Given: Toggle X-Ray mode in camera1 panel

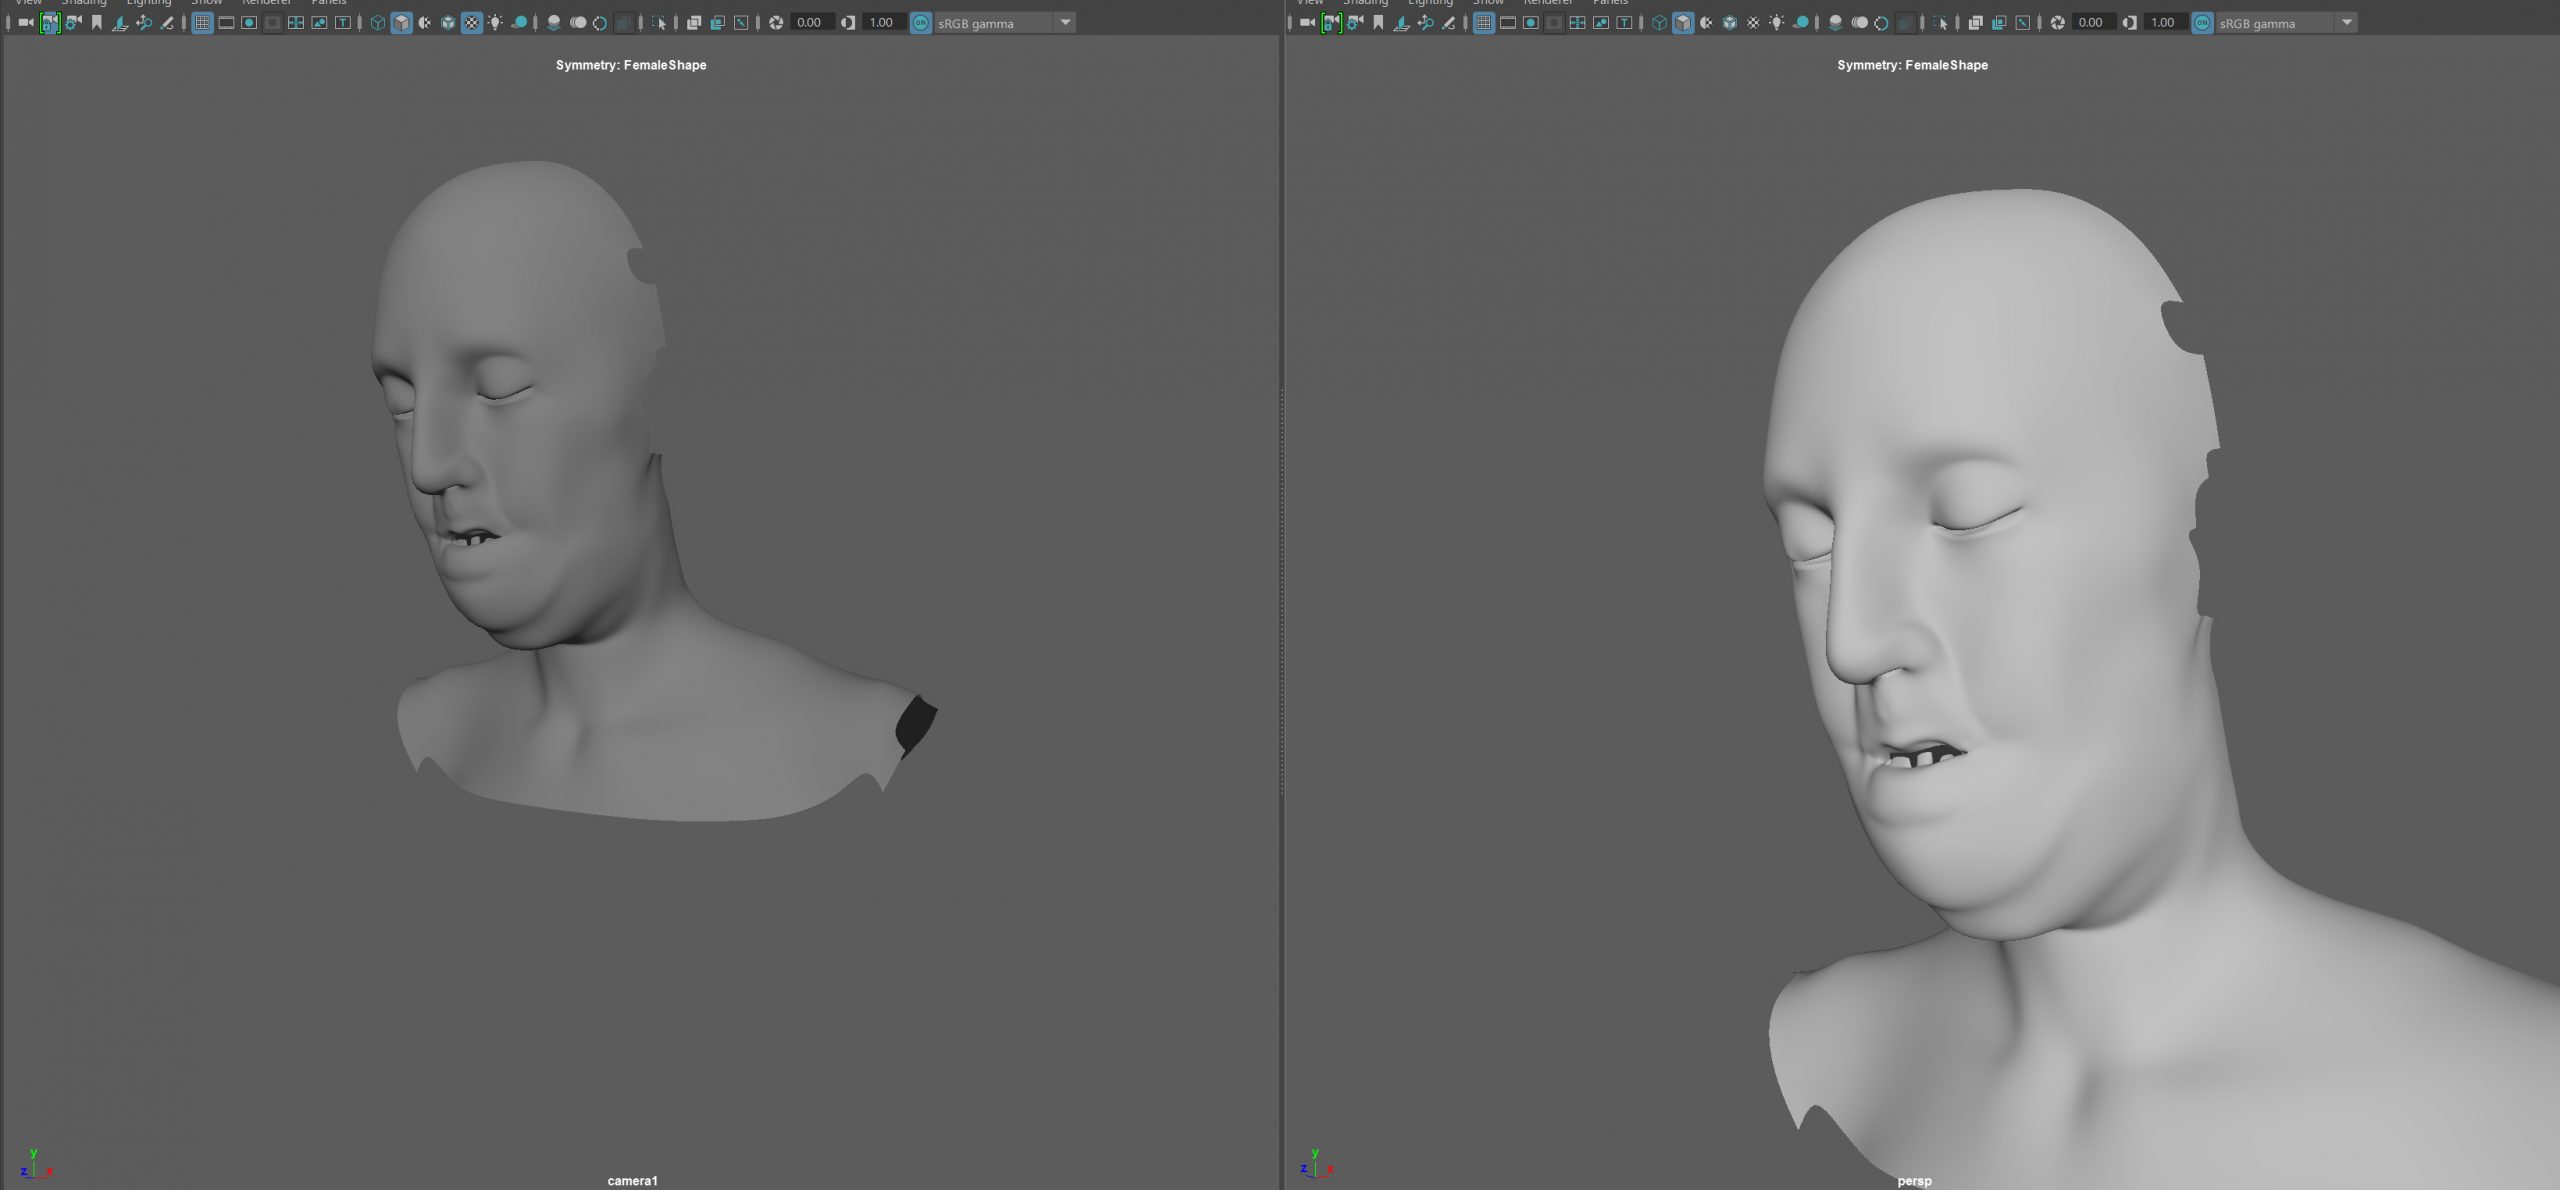Looking at the screenshot, I should point(694,22).
